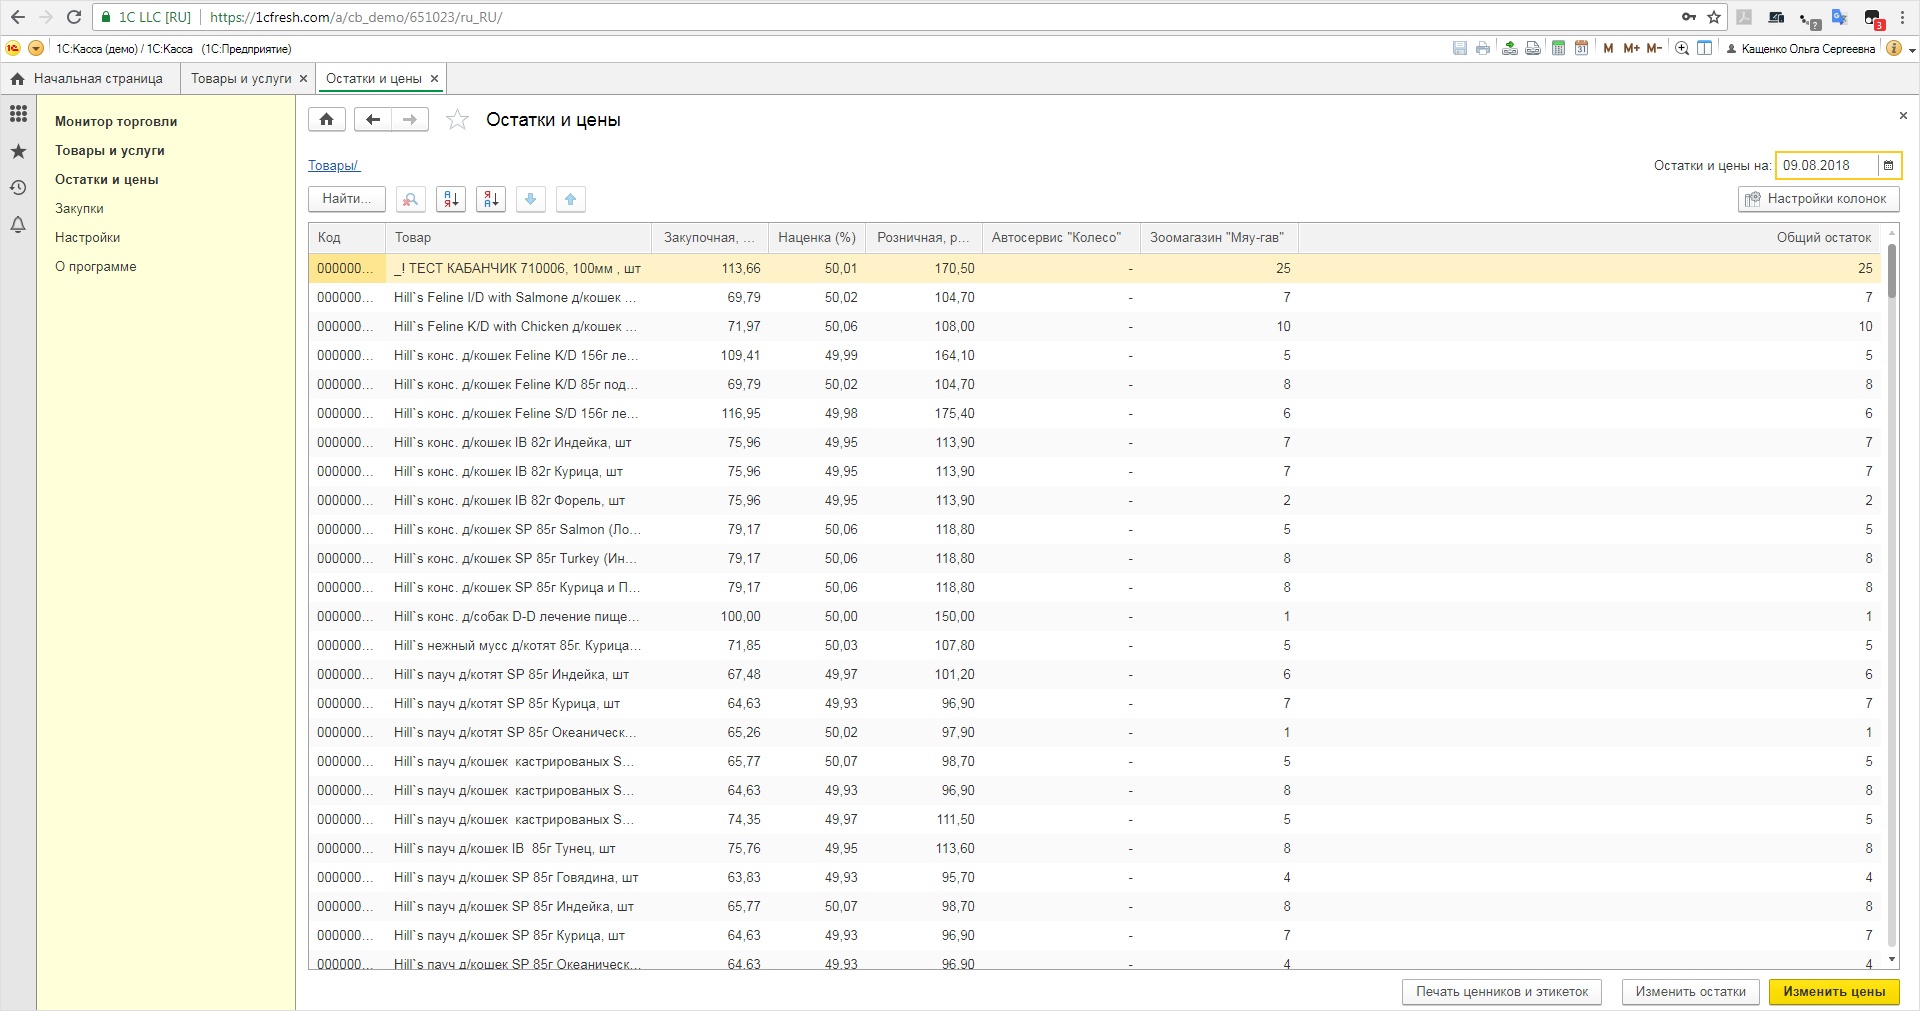
Task: Click the save diskette icon in top toolbar
Action: tap(1459, 48)
